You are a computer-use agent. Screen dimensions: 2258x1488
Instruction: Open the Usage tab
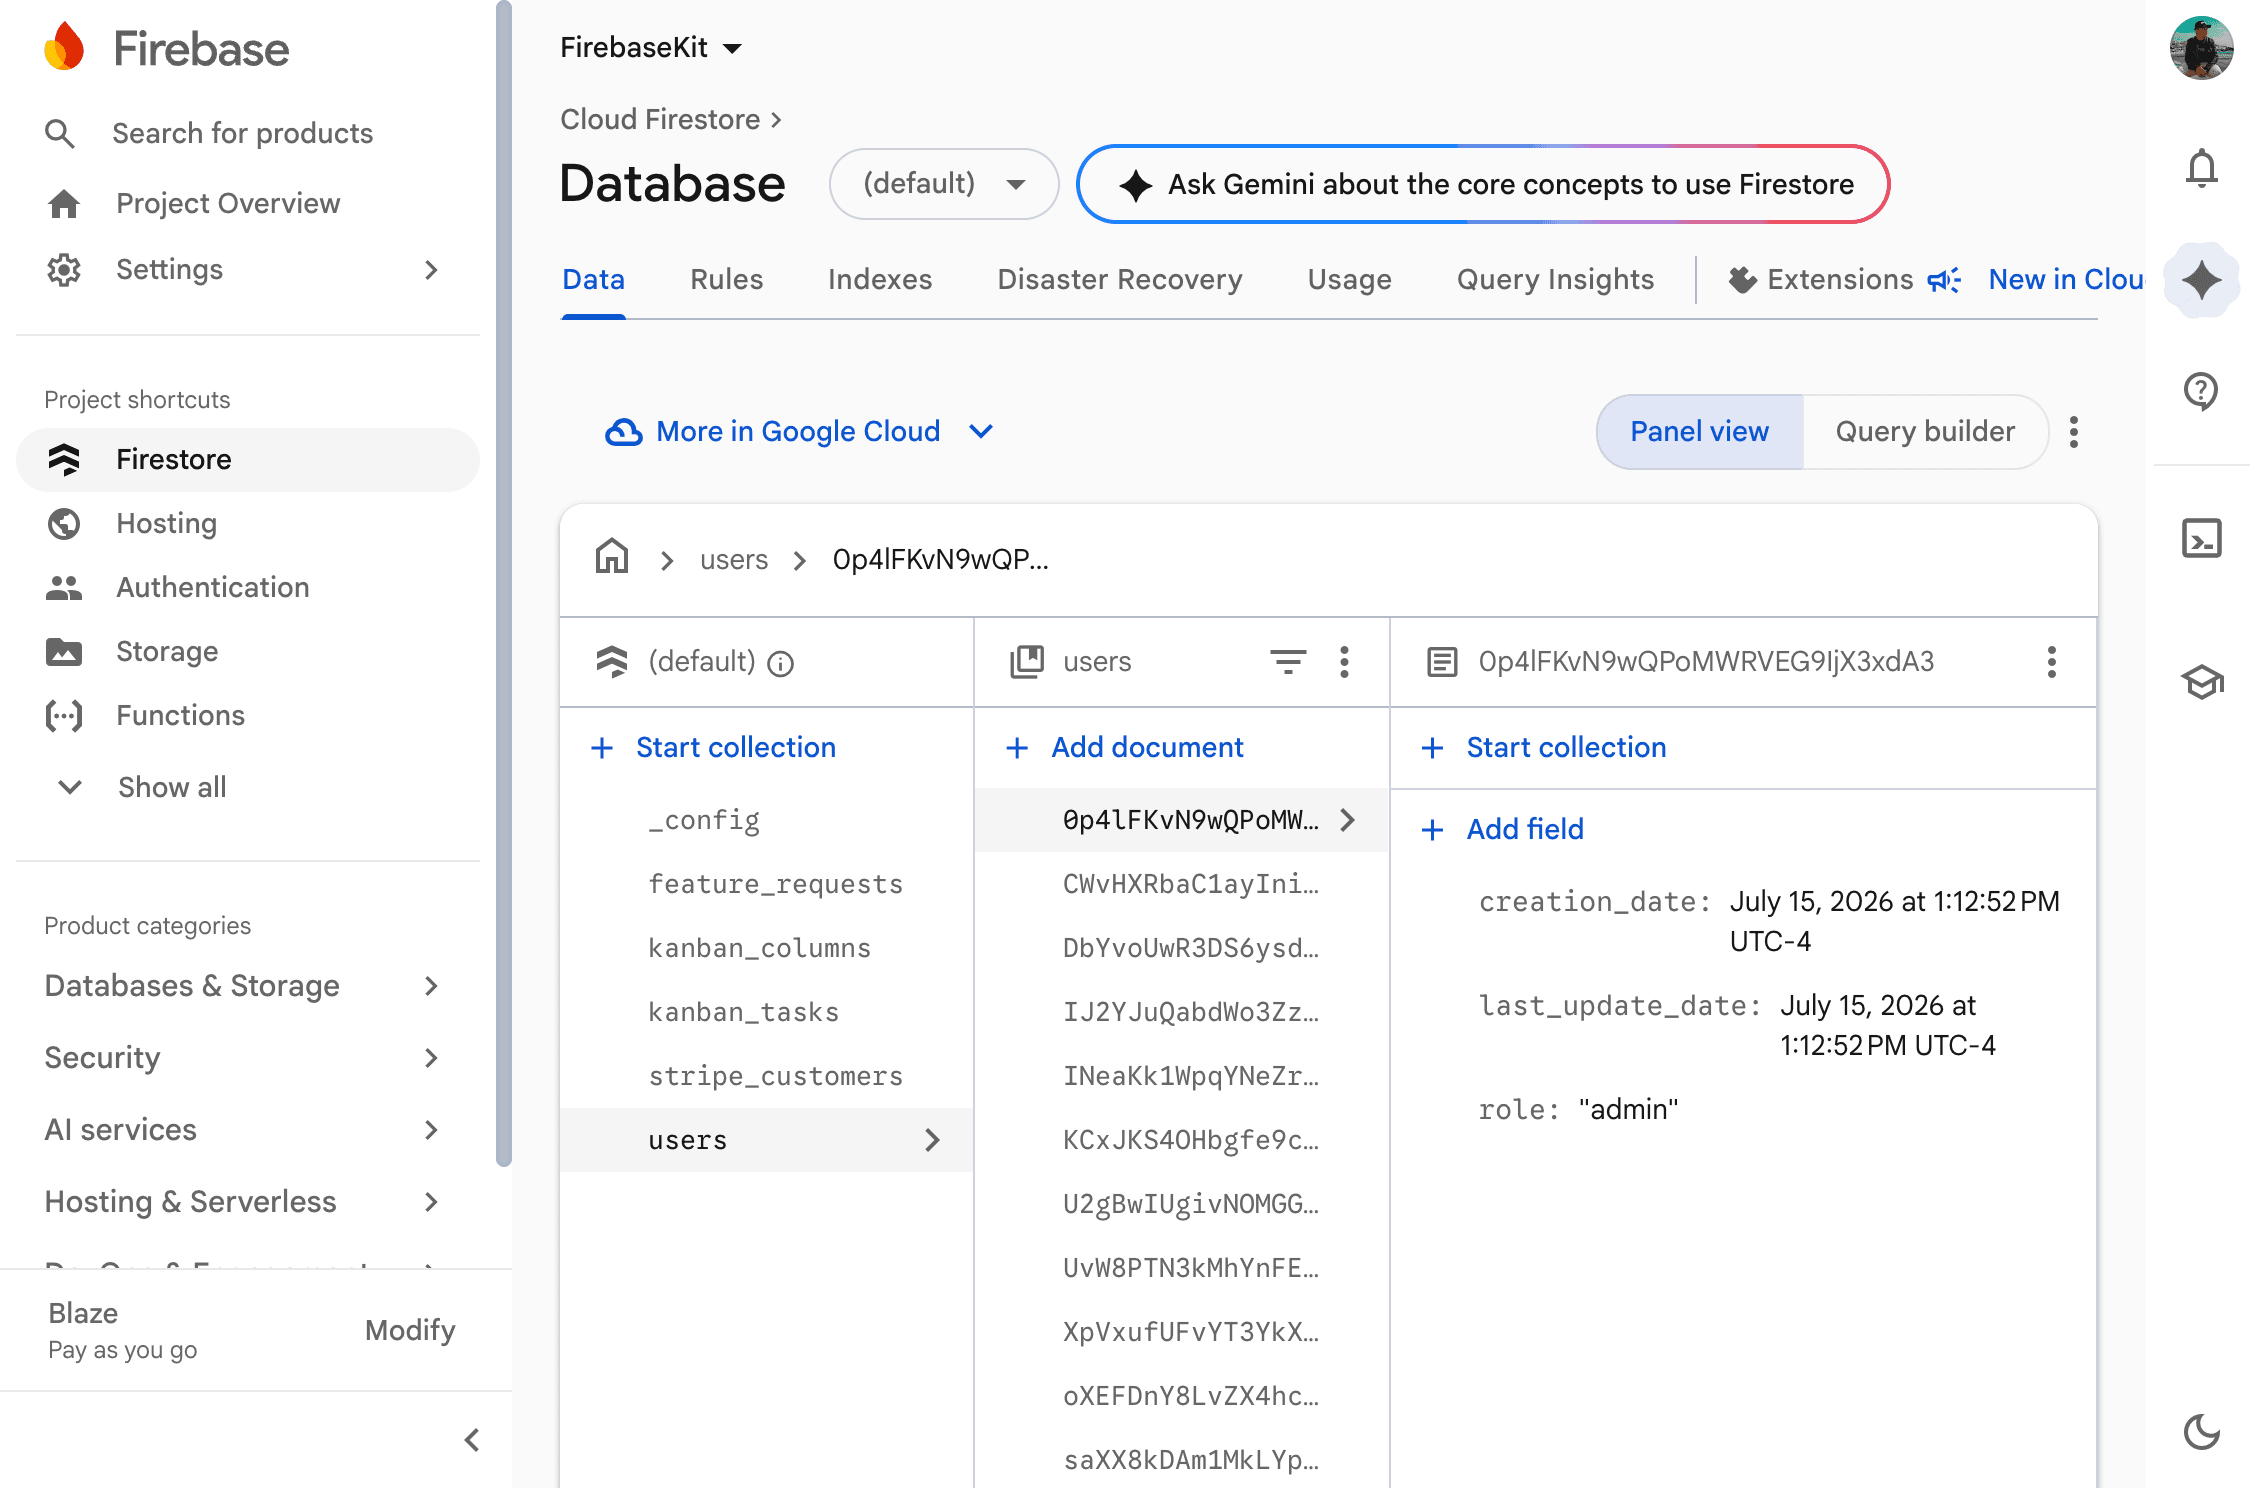click(x=1349, y=279)
